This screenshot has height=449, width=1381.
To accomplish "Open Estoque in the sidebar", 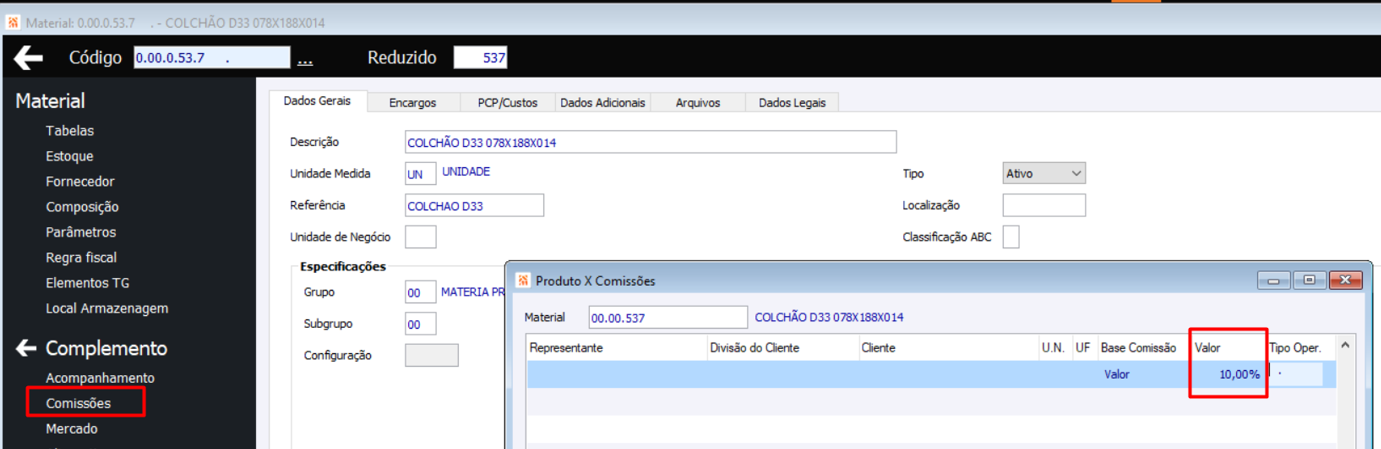I will [70, 156].
